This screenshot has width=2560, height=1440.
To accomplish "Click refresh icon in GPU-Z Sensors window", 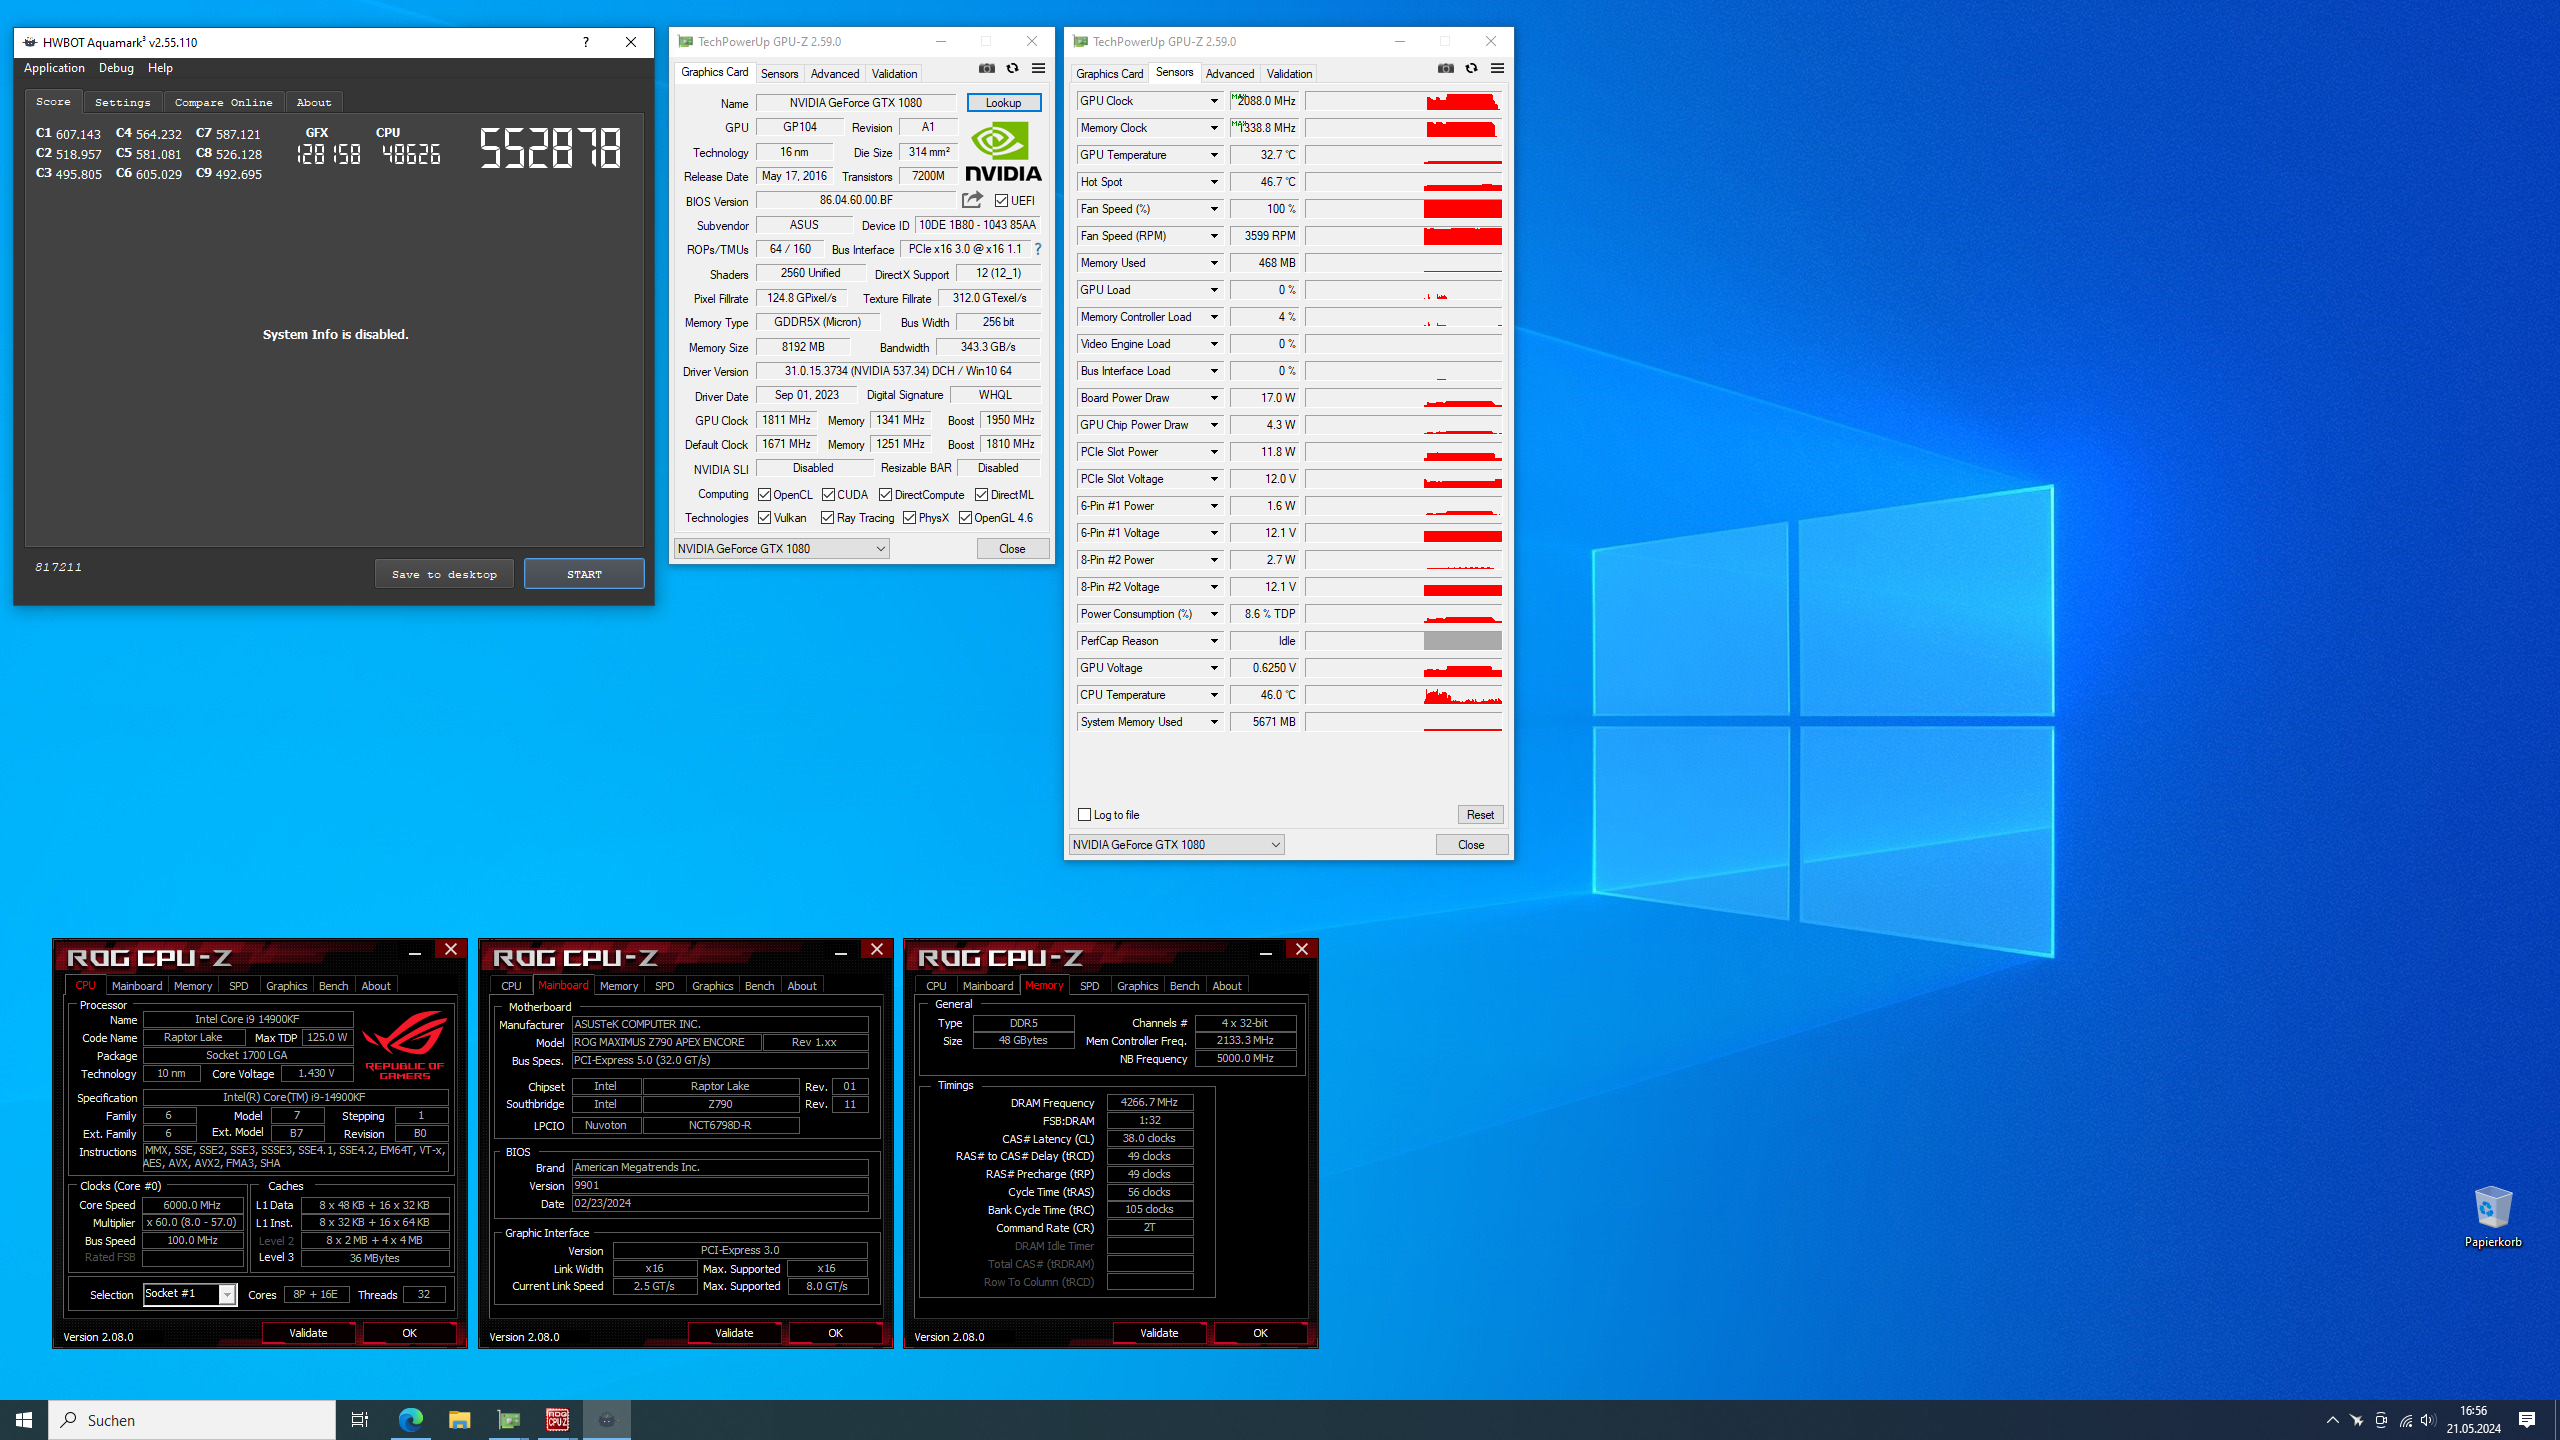I will (x=1471, y=68).
